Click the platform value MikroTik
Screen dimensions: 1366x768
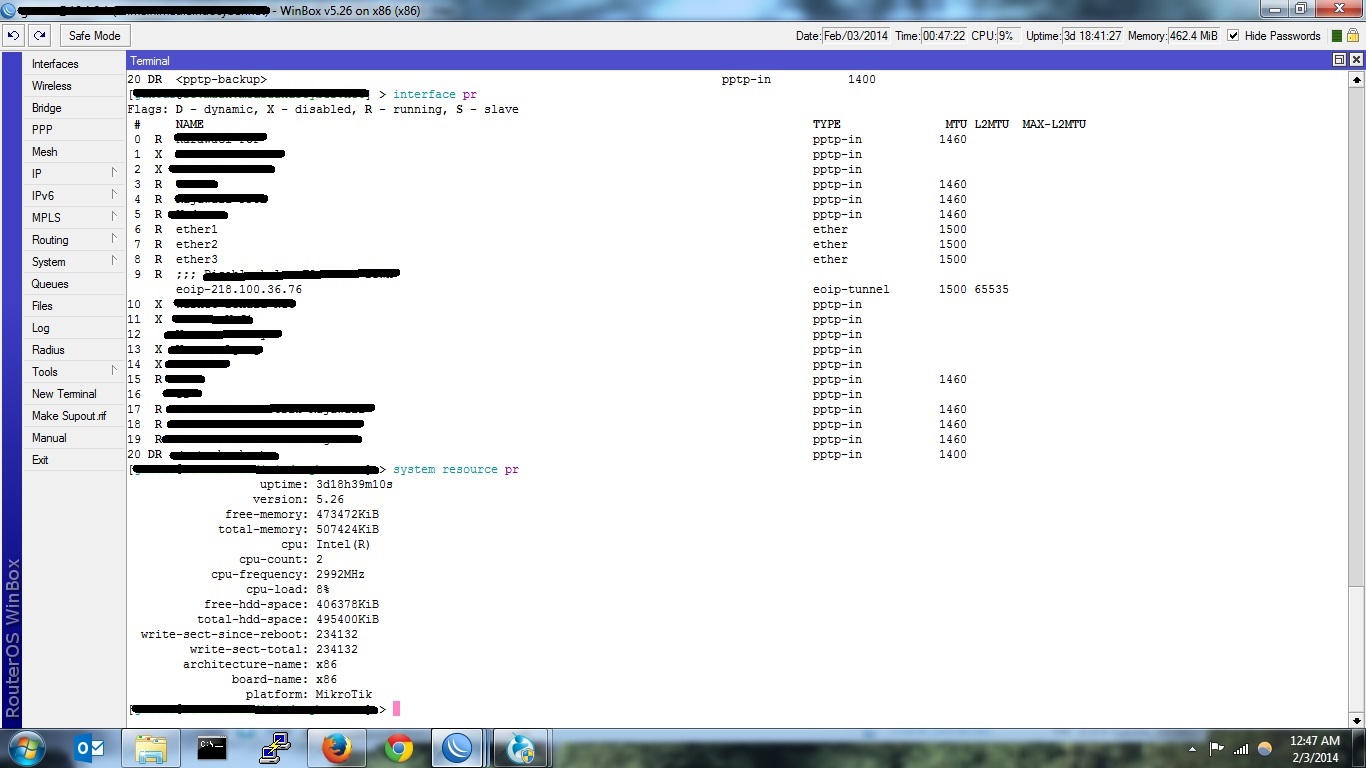(x=344, y=694)
